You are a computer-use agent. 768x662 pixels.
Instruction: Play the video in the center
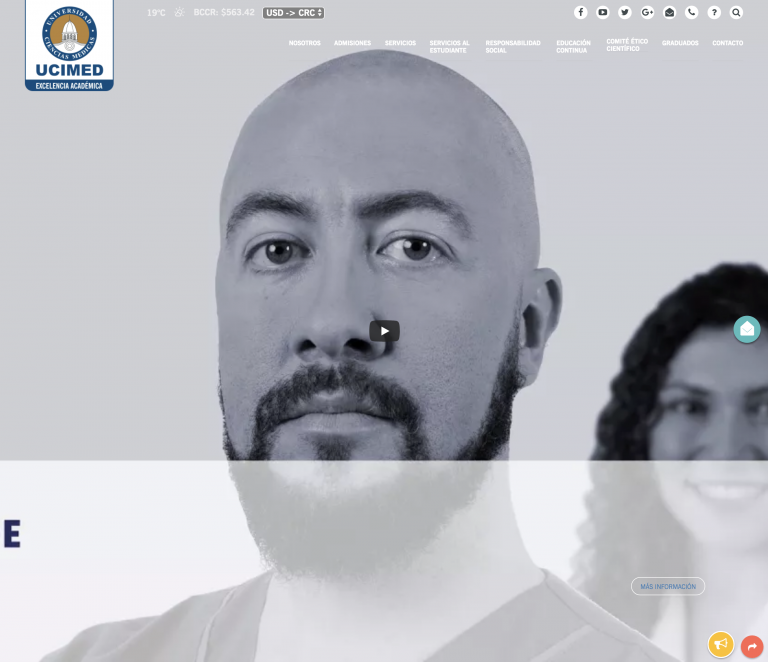(x=384, y=331)
